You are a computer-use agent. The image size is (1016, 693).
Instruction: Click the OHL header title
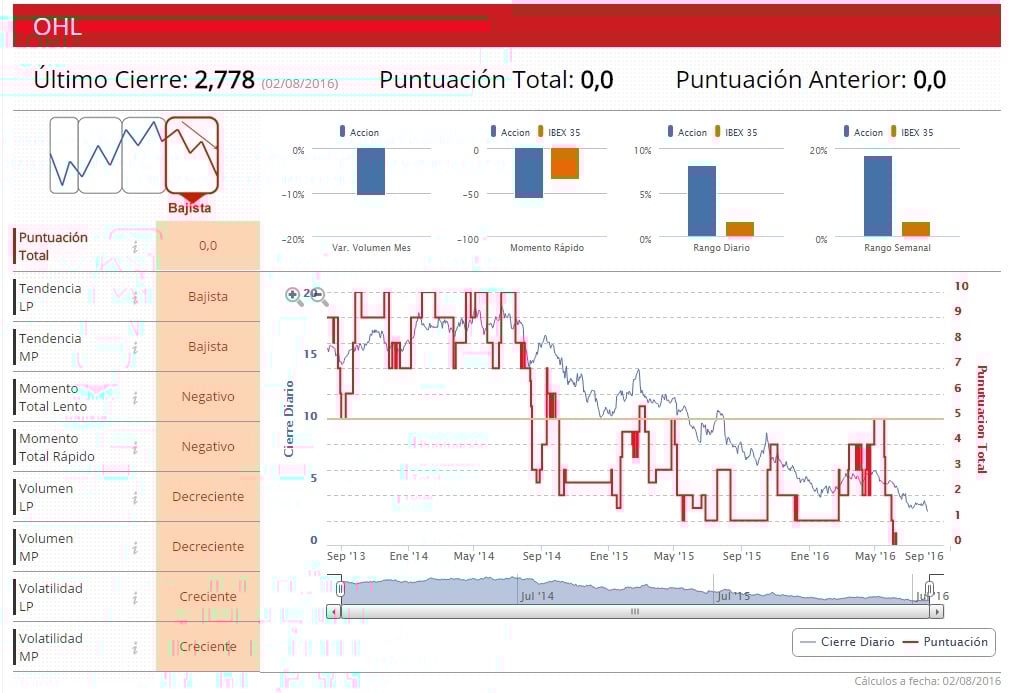58,27
